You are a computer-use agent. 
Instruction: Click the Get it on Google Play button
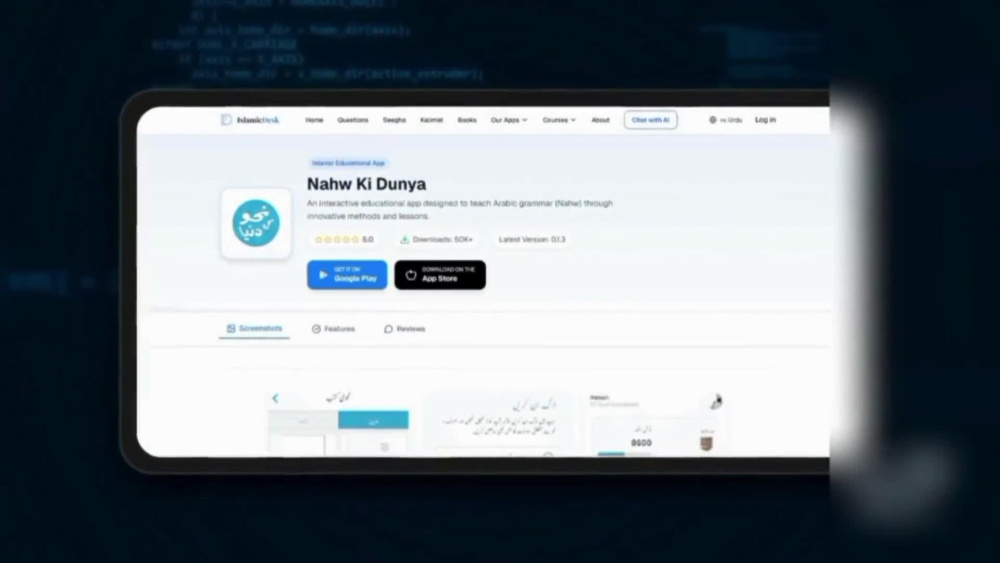pyautogui.click(x=347, y=275)
